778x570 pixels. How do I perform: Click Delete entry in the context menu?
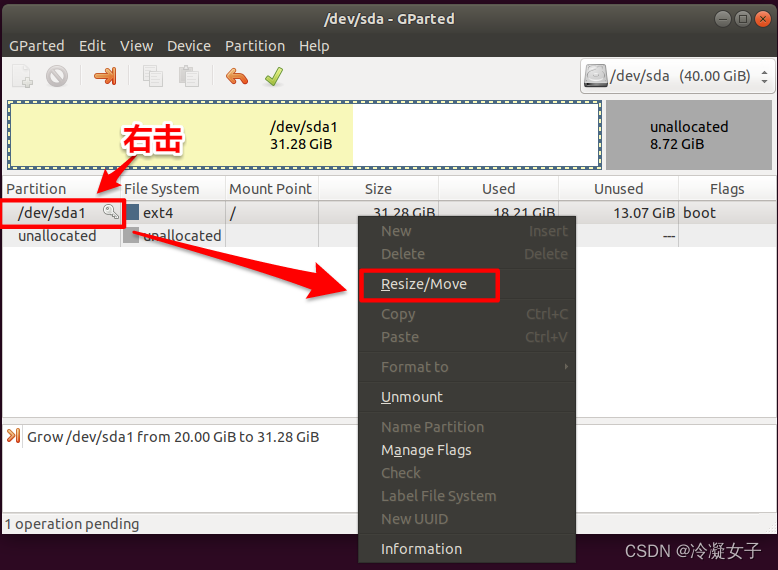467,254
